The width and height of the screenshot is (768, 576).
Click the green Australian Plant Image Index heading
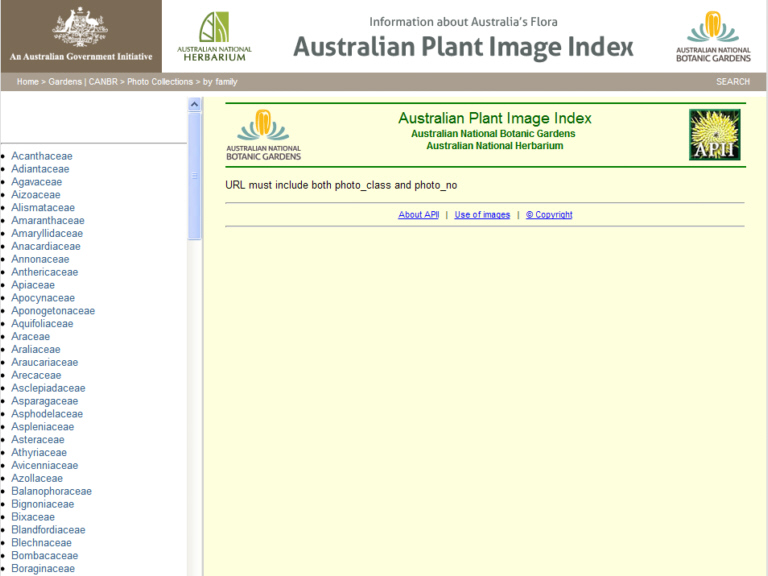pyautogui.click(x=495, y=118)
